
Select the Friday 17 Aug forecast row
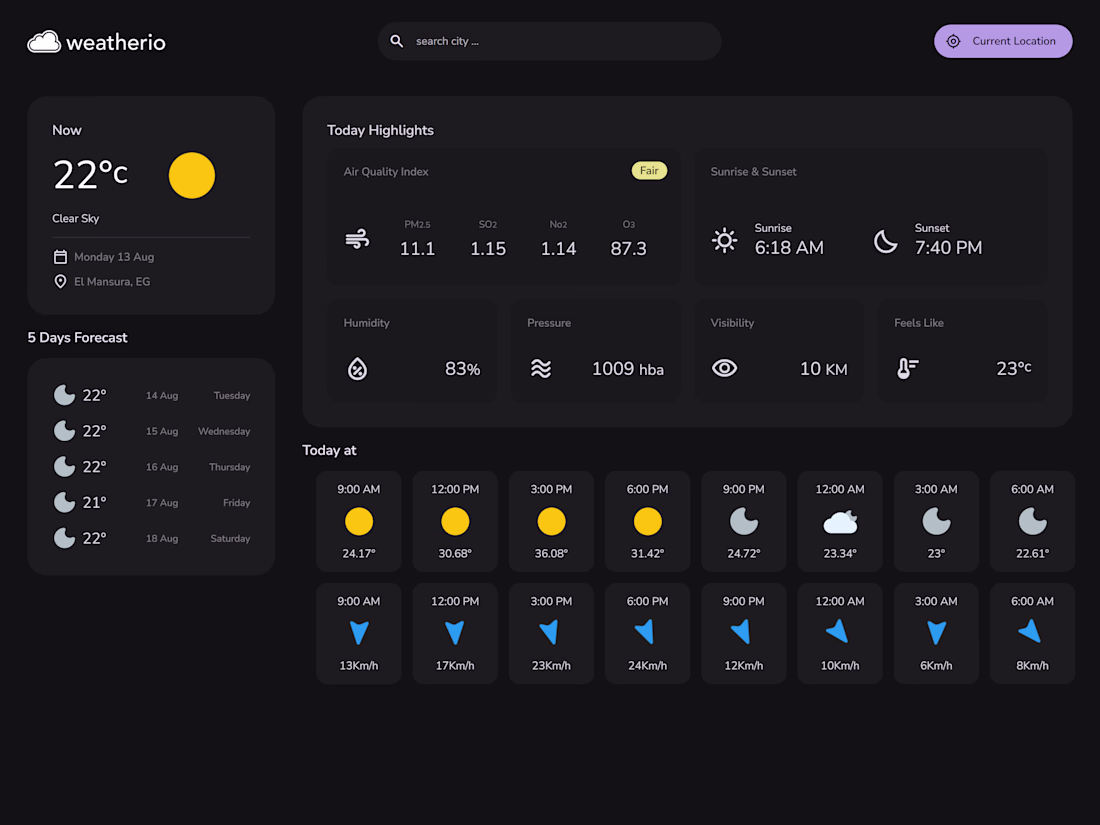[152, 502]
